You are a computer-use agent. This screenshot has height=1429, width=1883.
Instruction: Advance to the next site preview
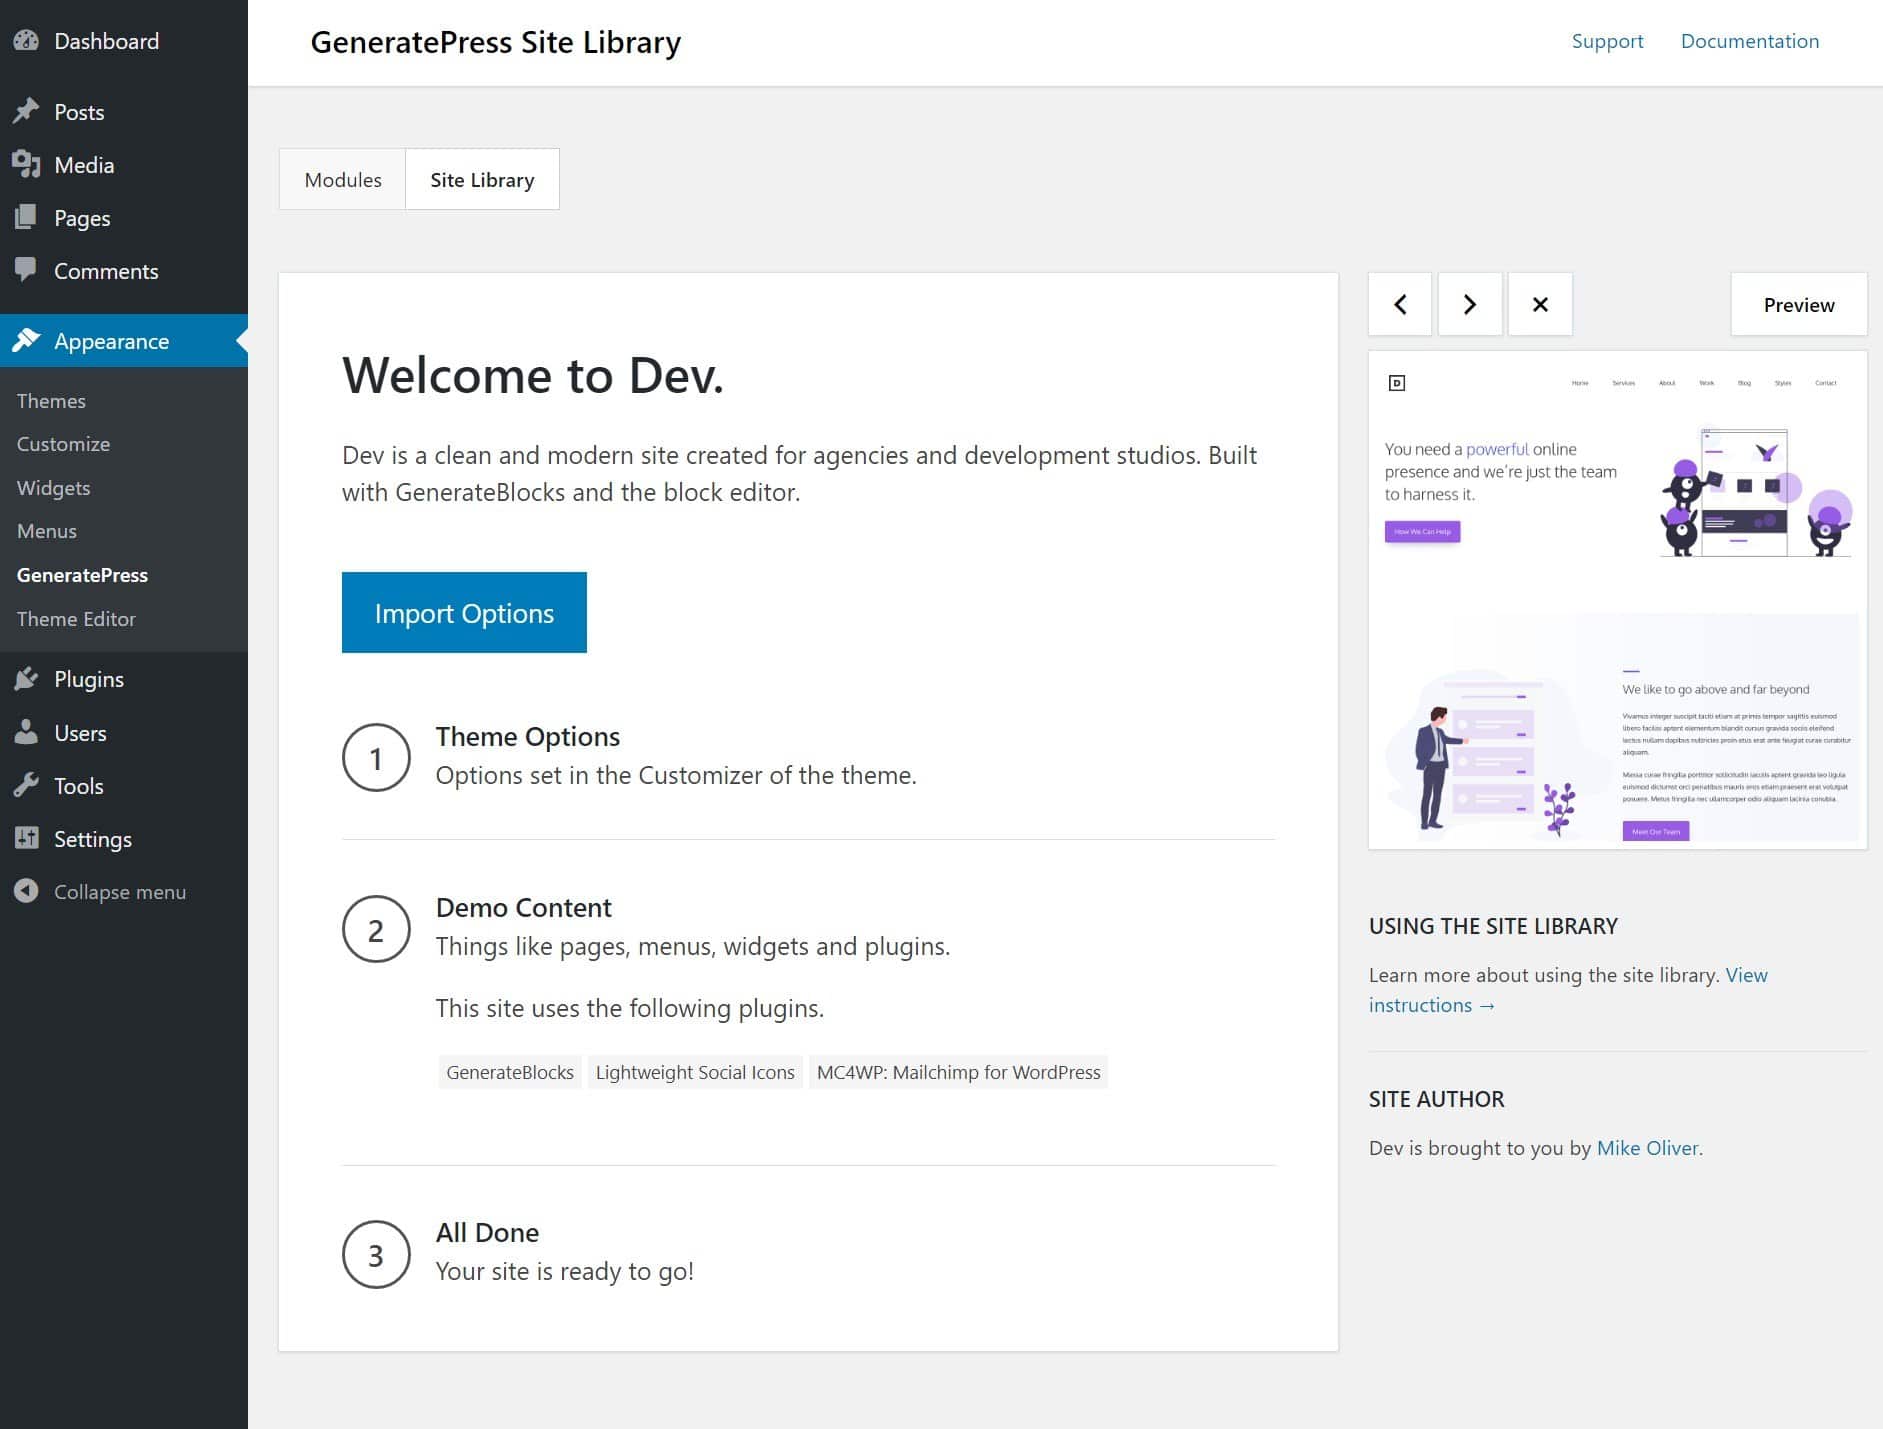[1470, 304]
